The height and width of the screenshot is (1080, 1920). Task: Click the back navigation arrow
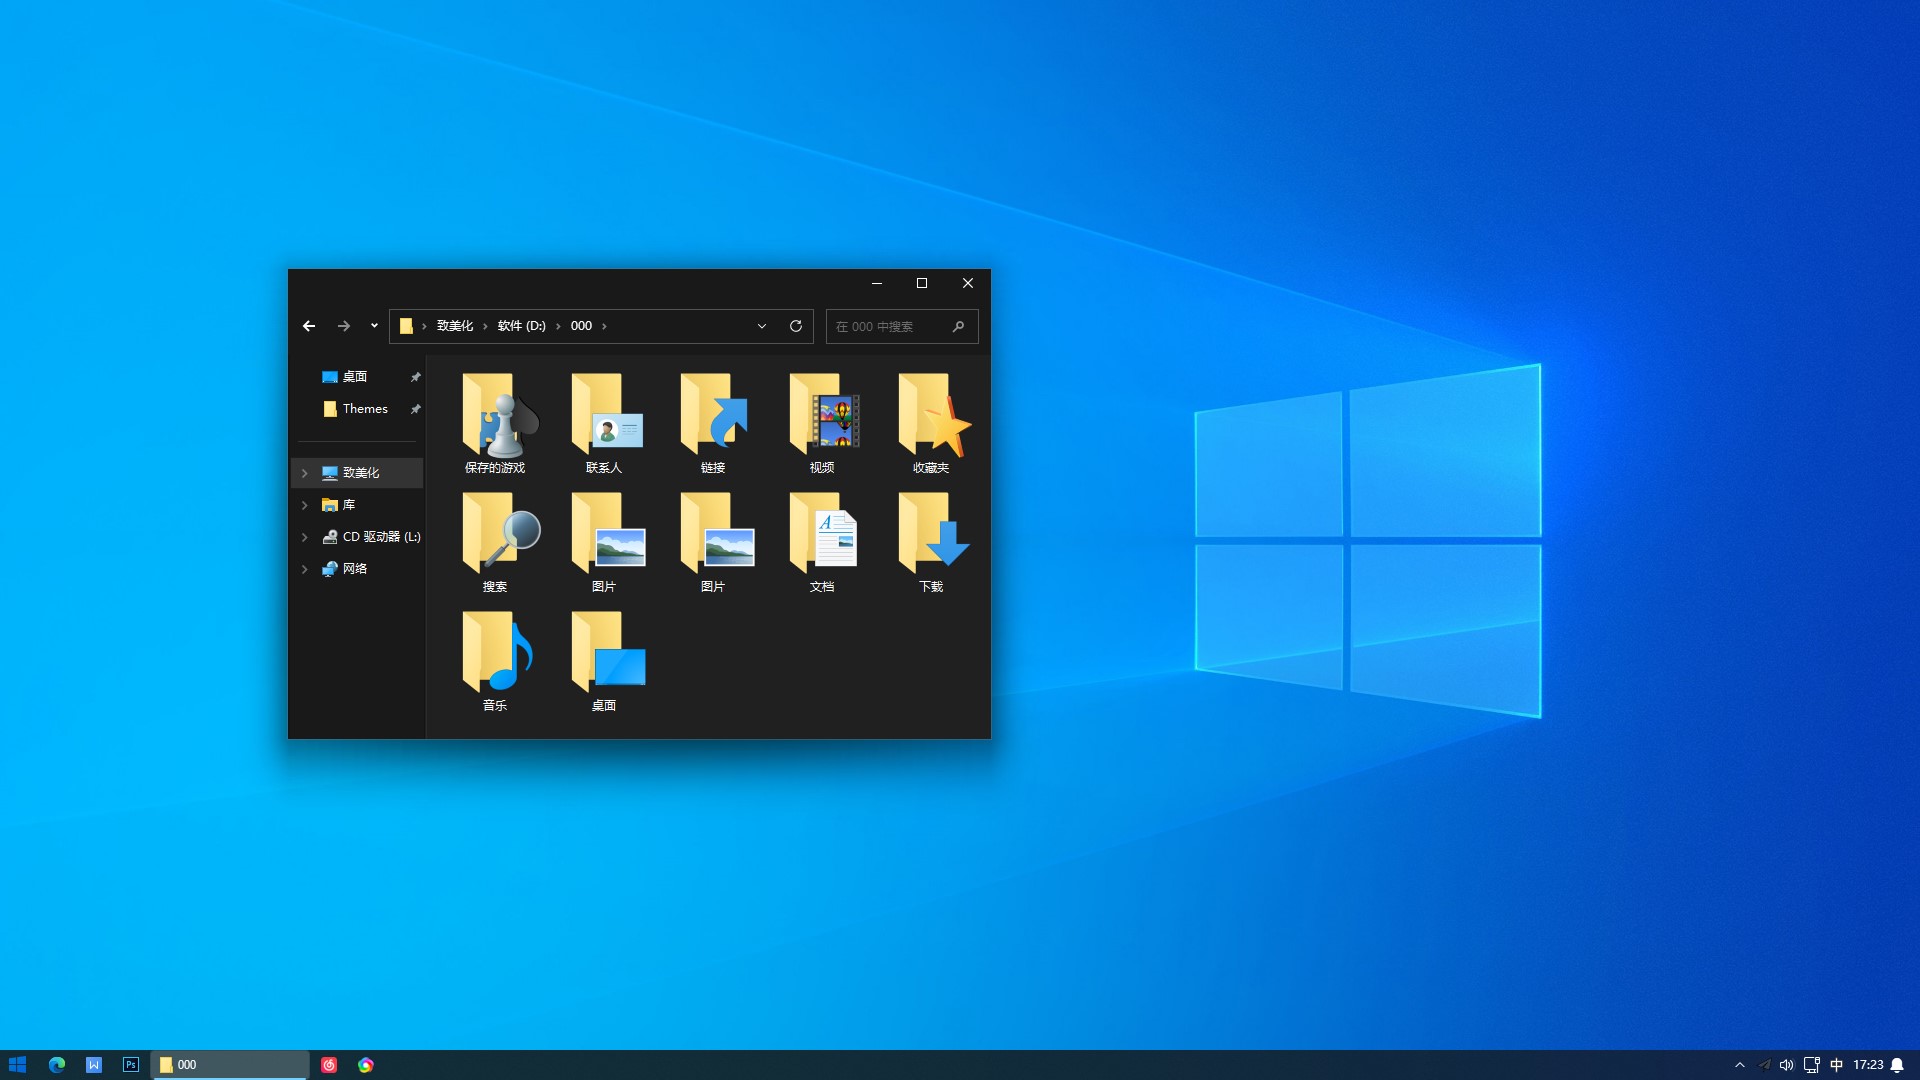[309, 326]
